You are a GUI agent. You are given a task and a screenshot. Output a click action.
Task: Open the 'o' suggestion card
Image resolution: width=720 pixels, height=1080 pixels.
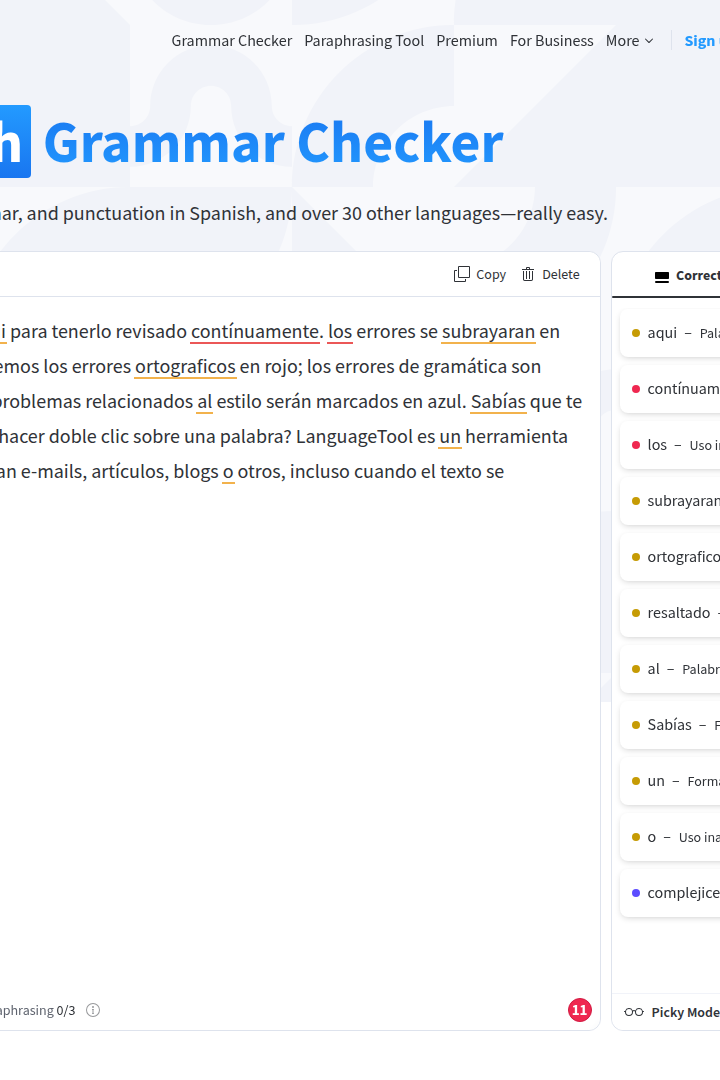[670, 838]
